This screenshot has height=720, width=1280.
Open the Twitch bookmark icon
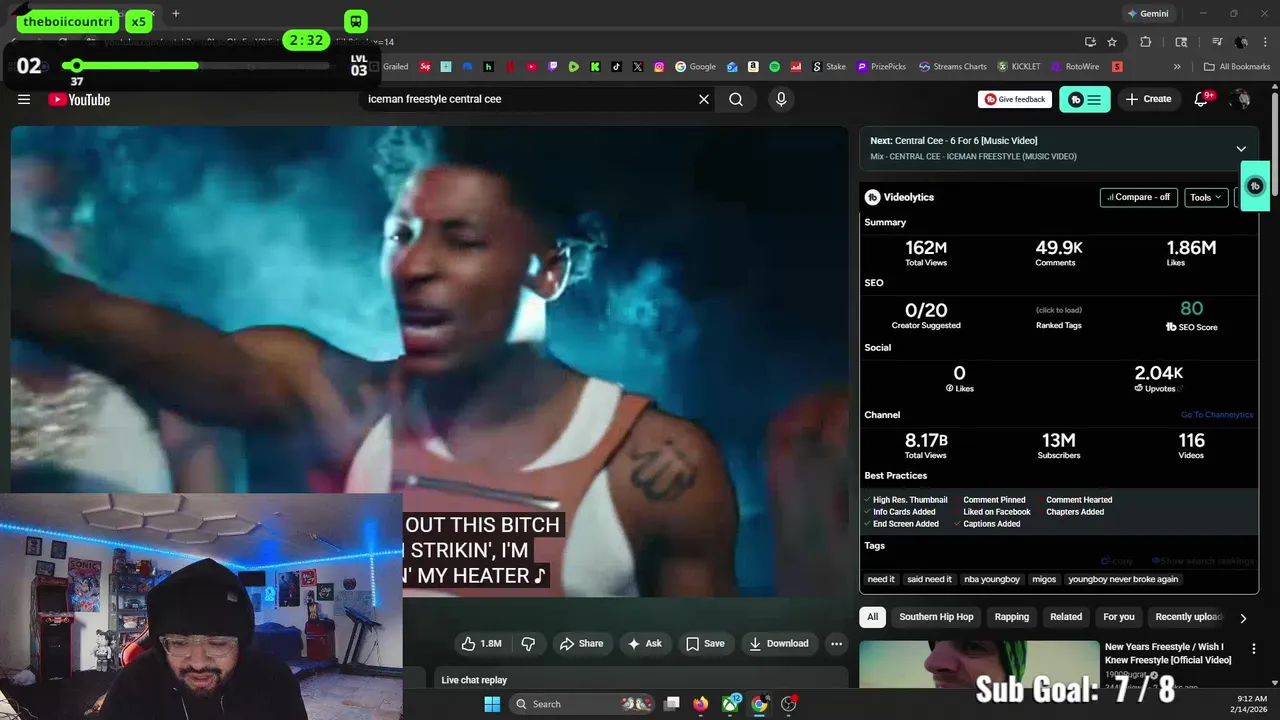[x=552, y=67]
